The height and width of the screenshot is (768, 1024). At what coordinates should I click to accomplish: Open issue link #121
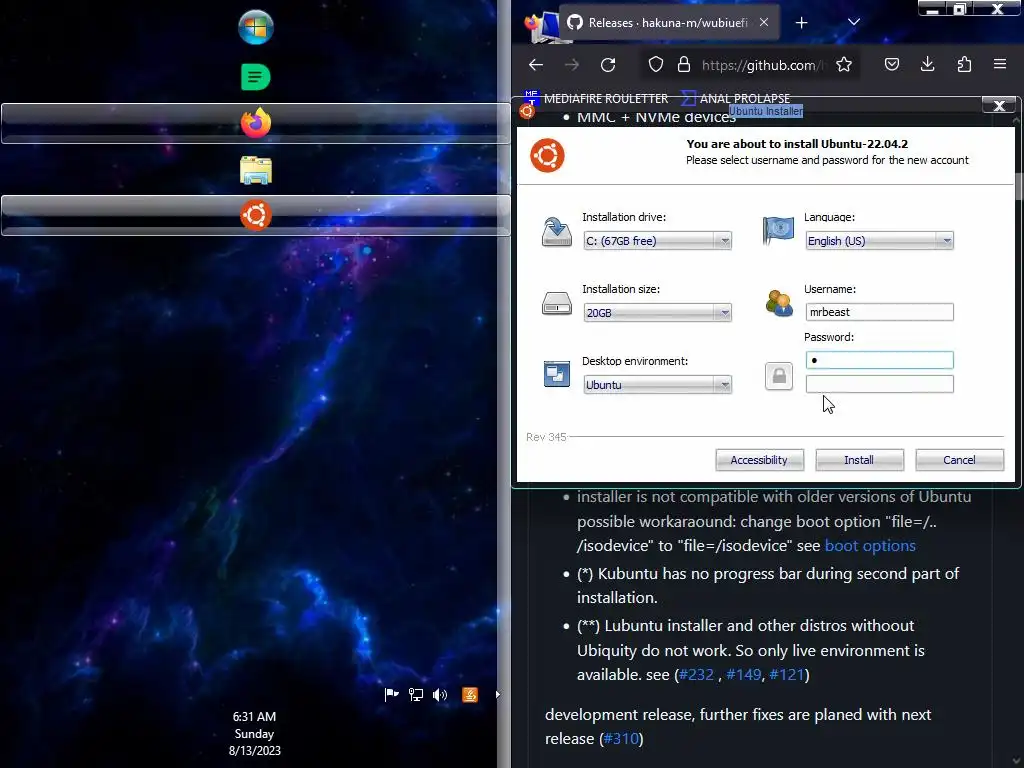786,675
